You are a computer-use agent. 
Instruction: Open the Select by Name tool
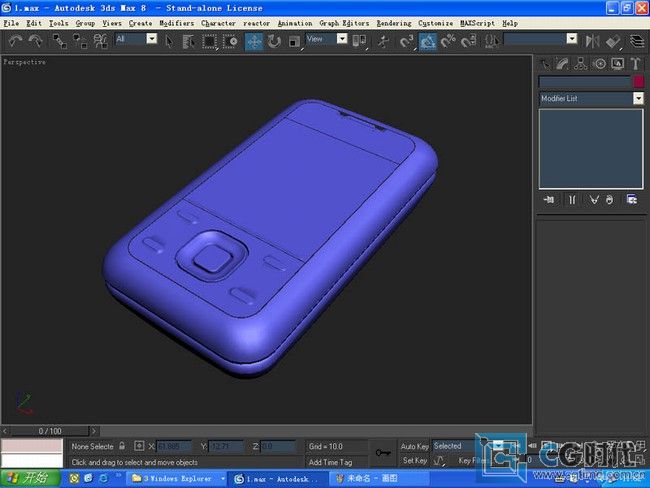(x=189, y=41)
